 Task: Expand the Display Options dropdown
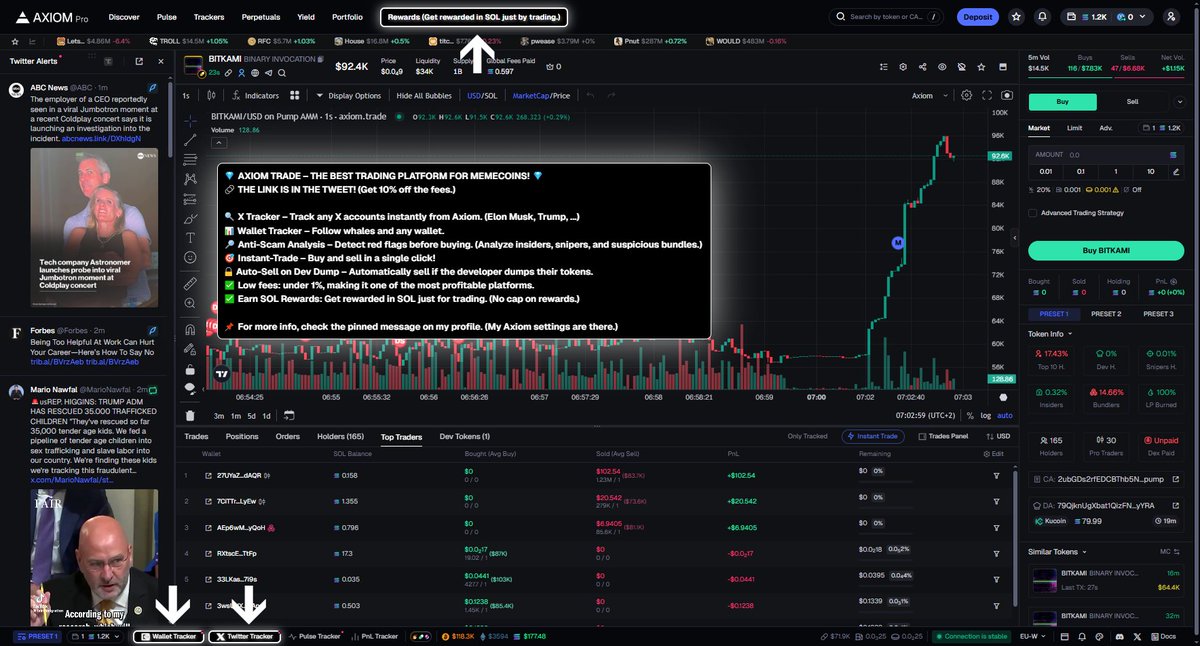[348, 96]
